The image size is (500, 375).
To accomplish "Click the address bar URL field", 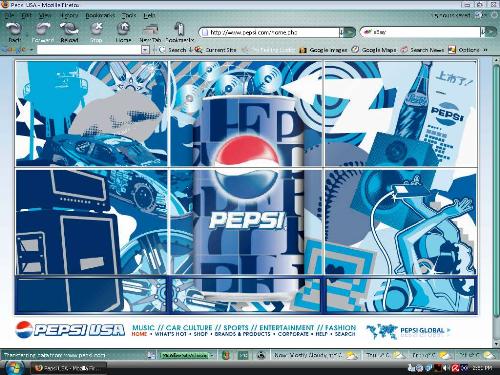I will click(x=270, y=32).
